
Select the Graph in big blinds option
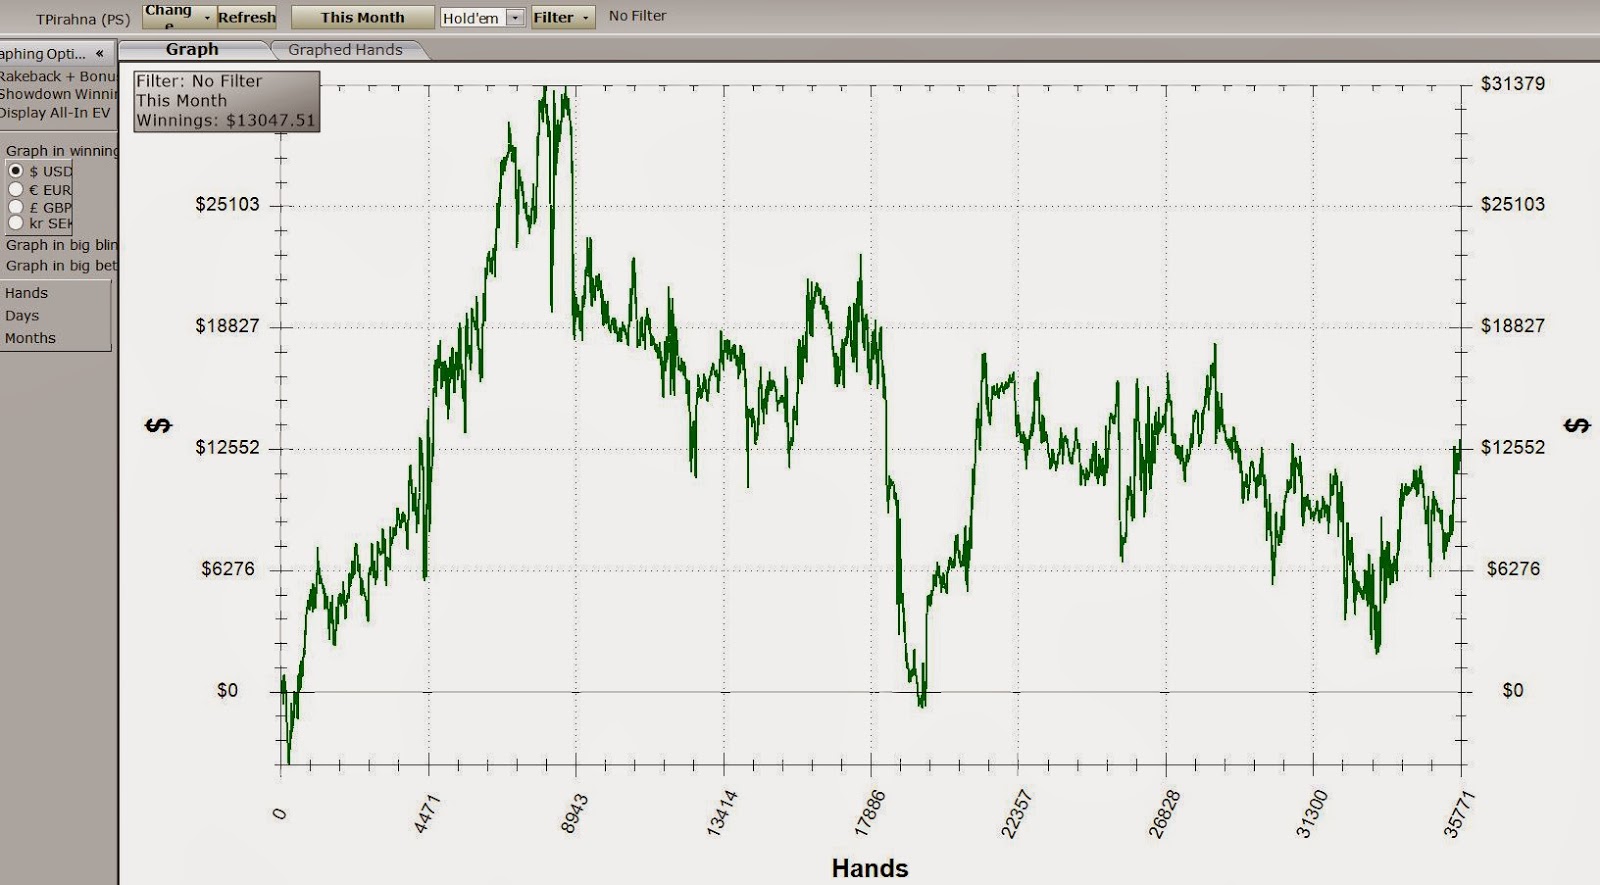point(61,245)
